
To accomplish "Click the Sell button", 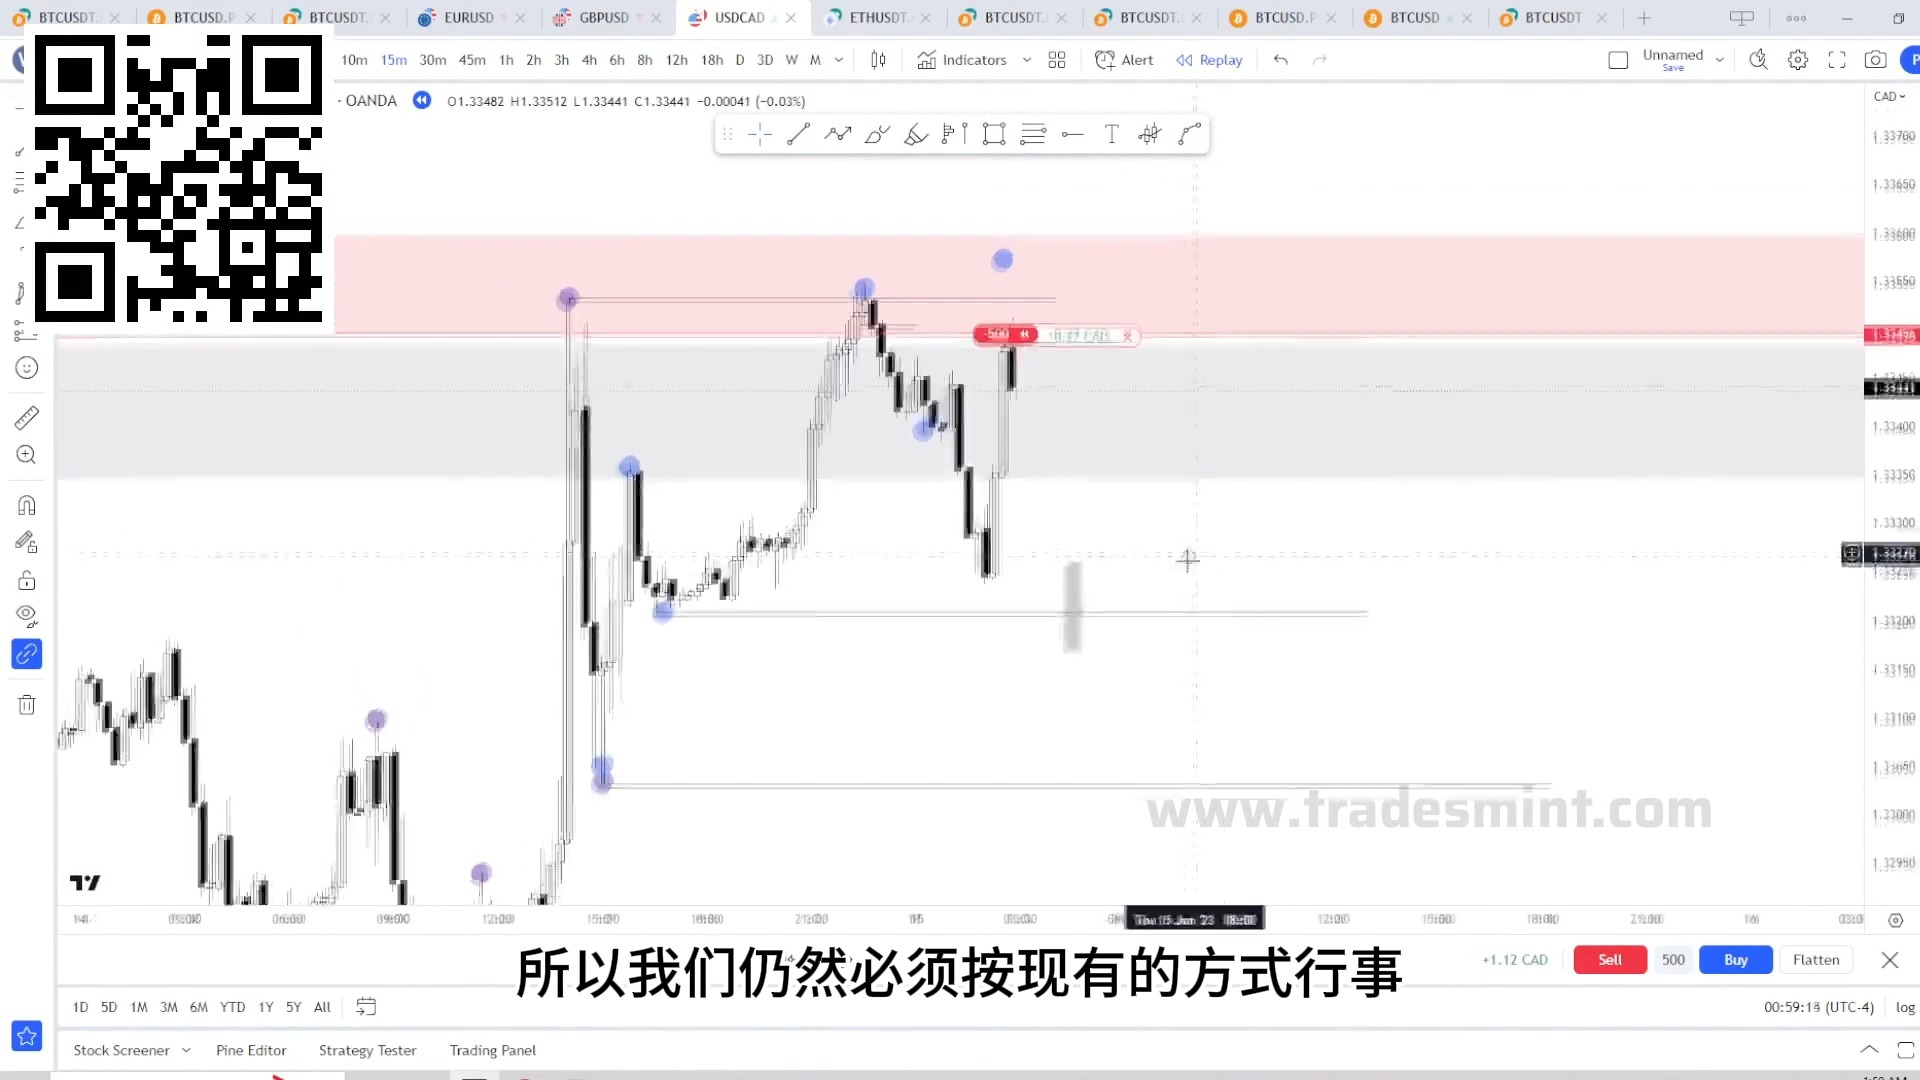I will point(1609,959).
